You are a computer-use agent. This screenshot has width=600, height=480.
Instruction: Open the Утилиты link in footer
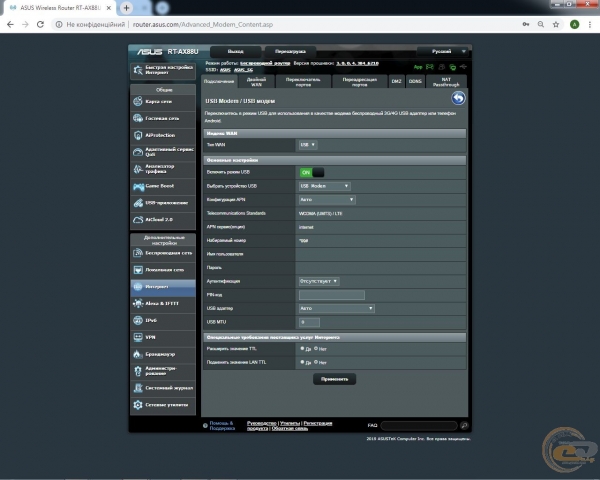point(290,423)
